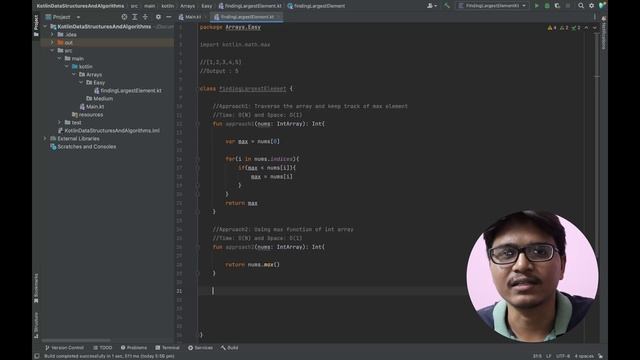Viewport: 640px width, 360px height.
Task: Open the TODO tool window
Action: pyautogui.click(x=102, y=348)
